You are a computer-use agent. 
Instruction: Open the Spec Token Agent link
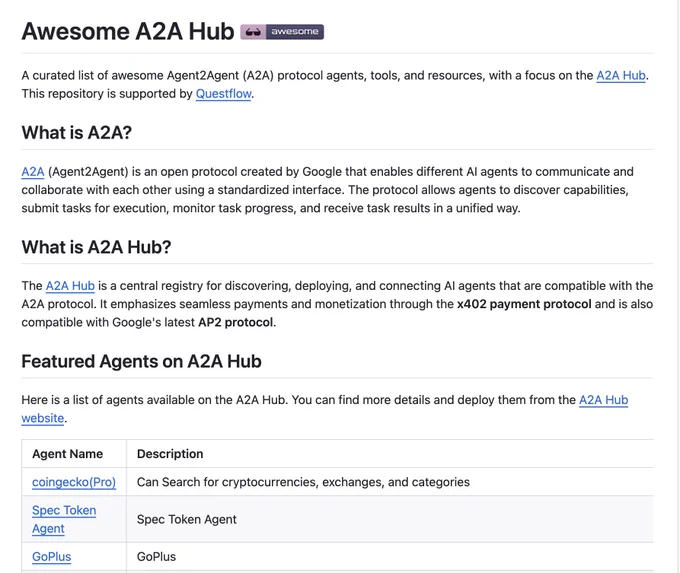(x=64, y=519)
